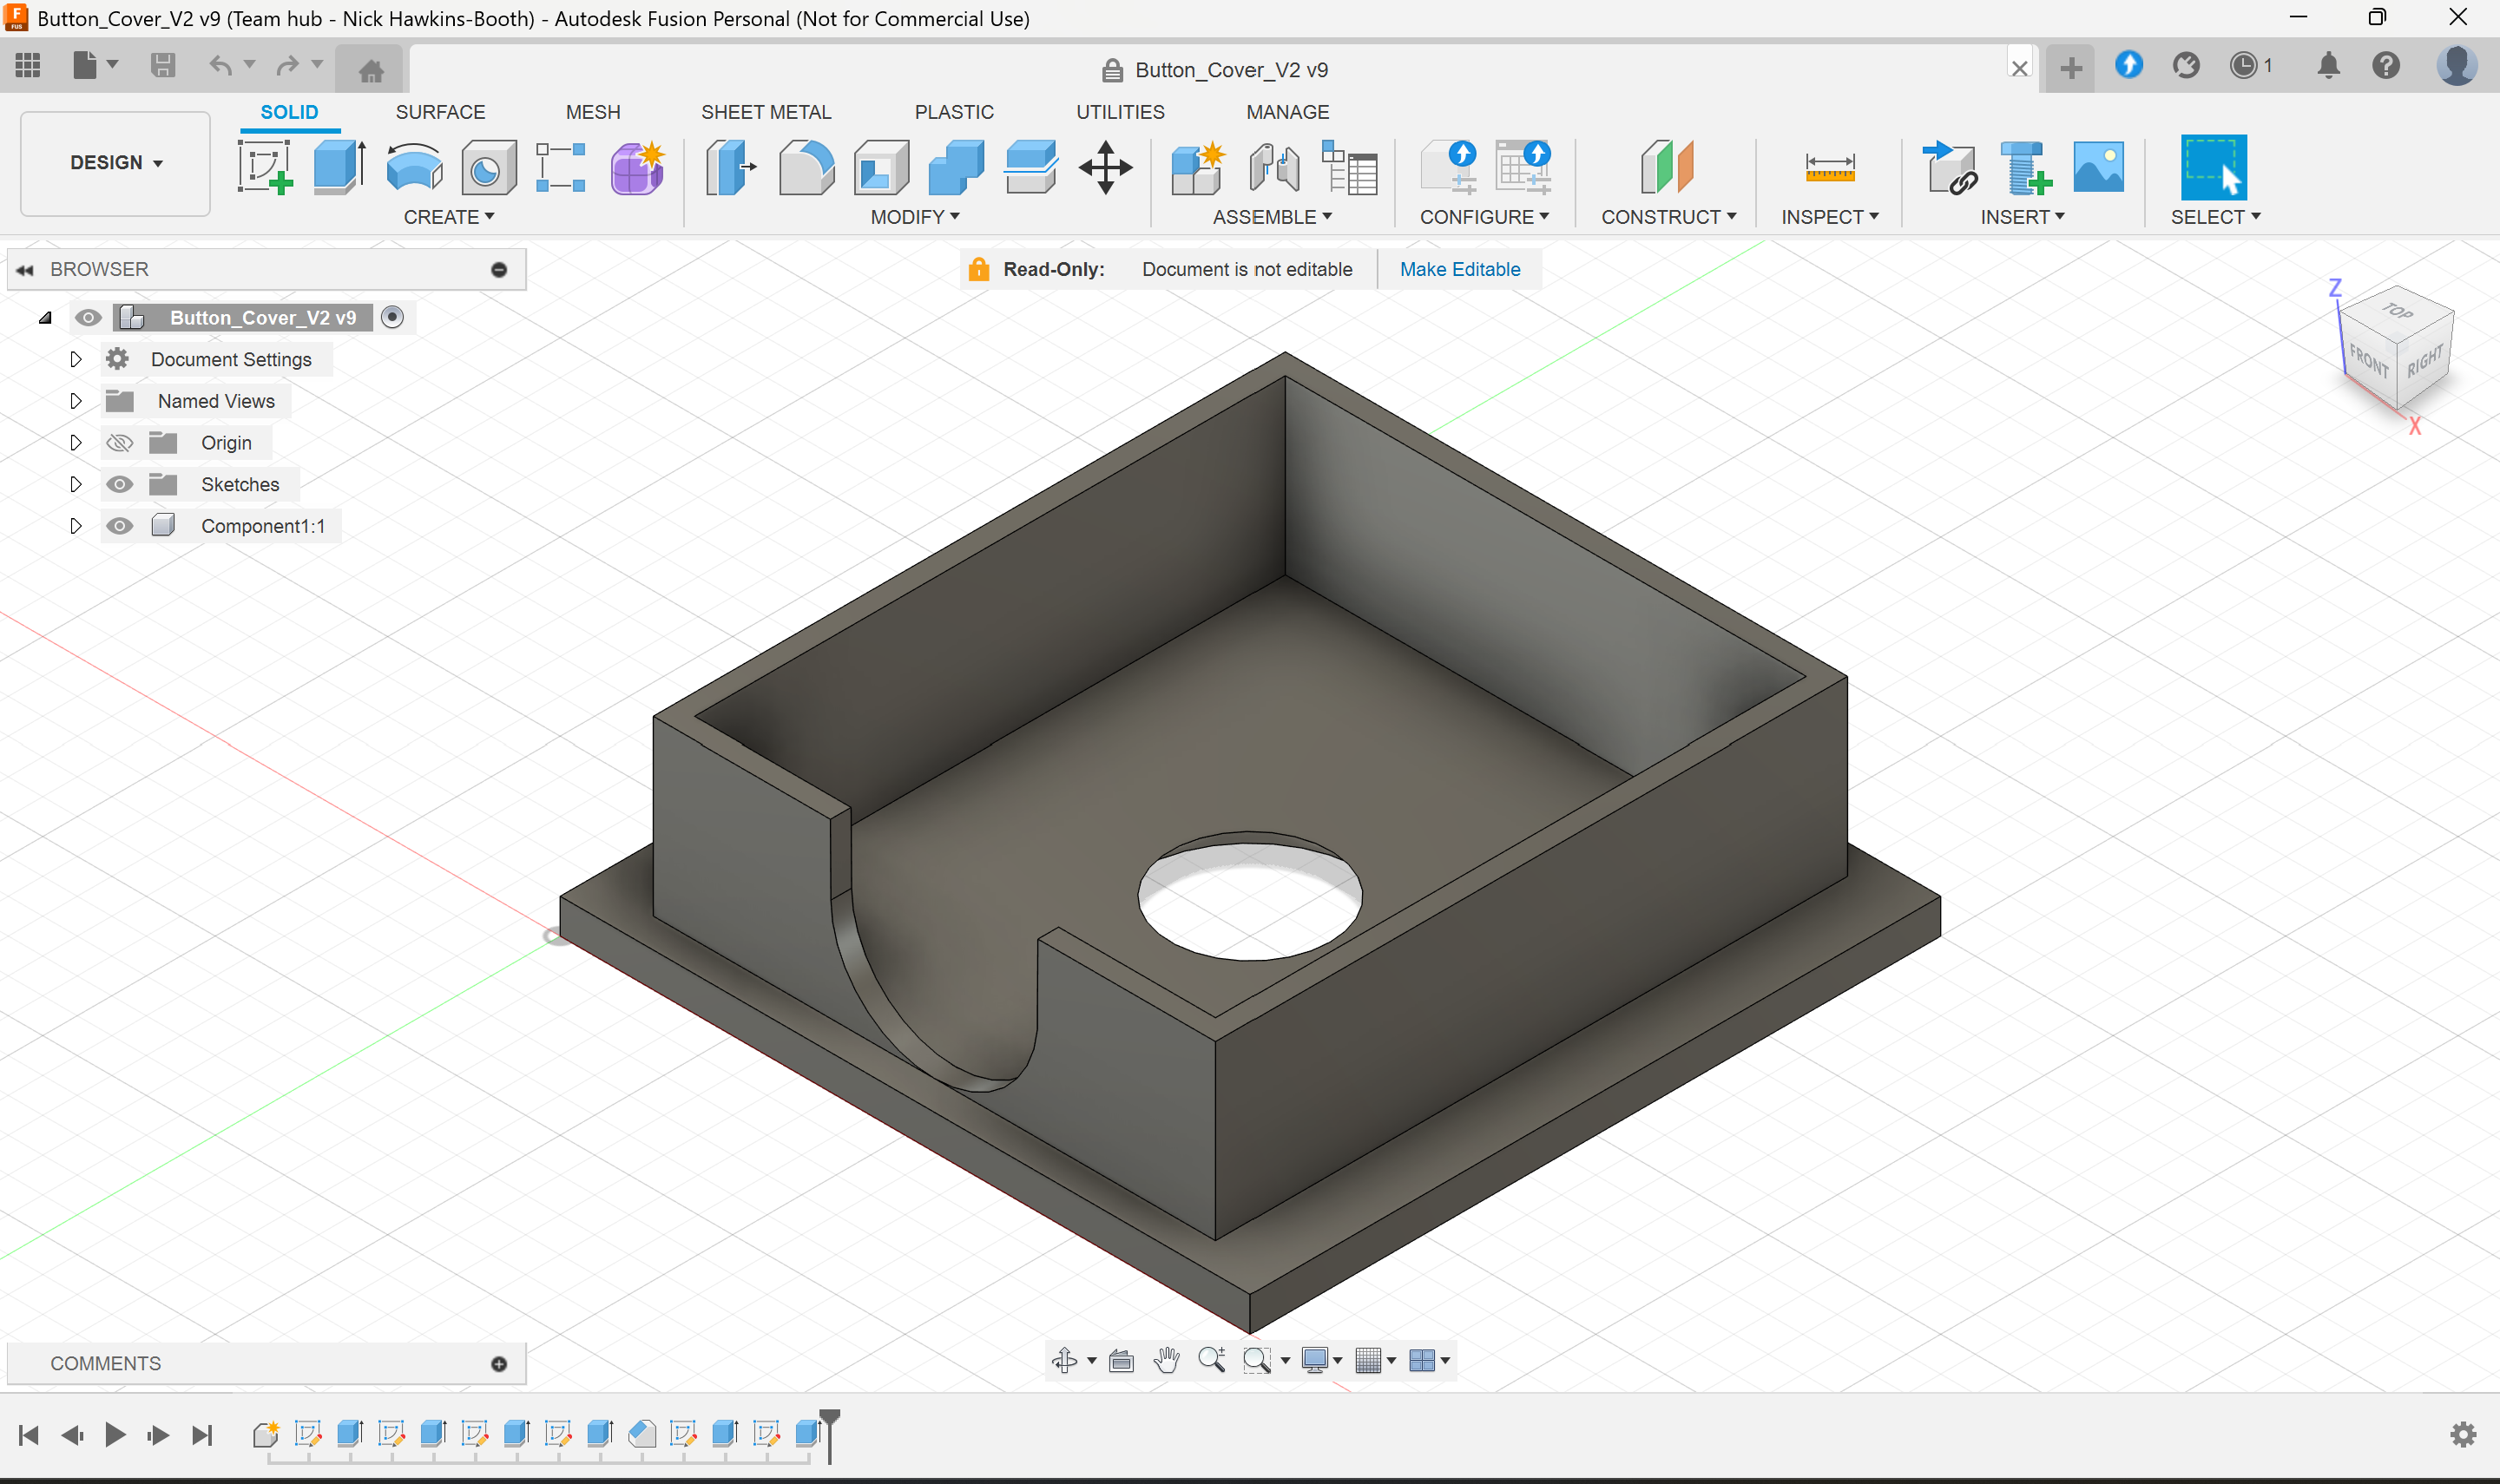The height and width of the screenshot is (1484, 2500).
Task: Switch to the SHEET METAL tab
Action: coord(765,112)
